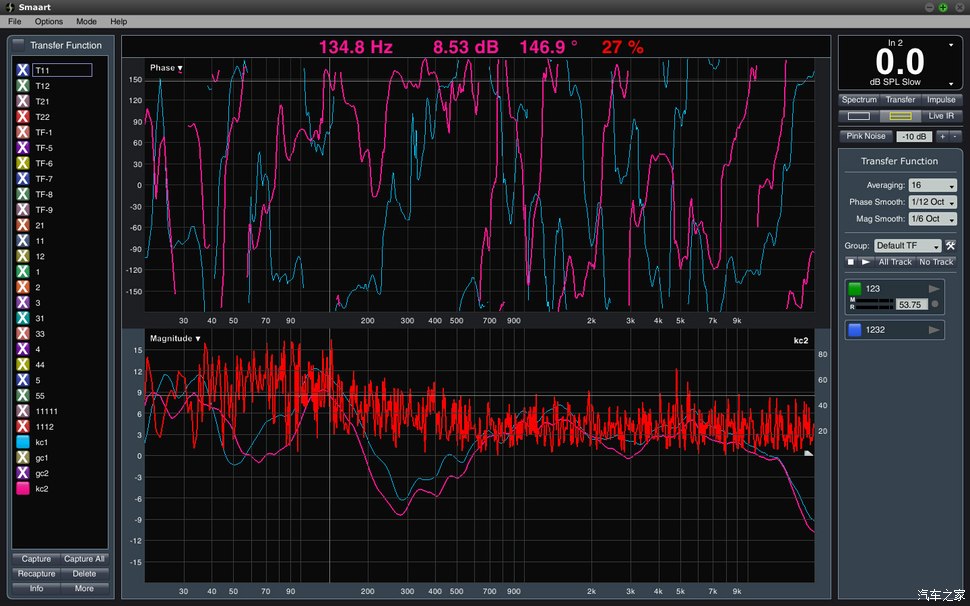The height and width of the screenshot is (606, 970).
Task: Click the Recapture button
Action: [36, 574]
